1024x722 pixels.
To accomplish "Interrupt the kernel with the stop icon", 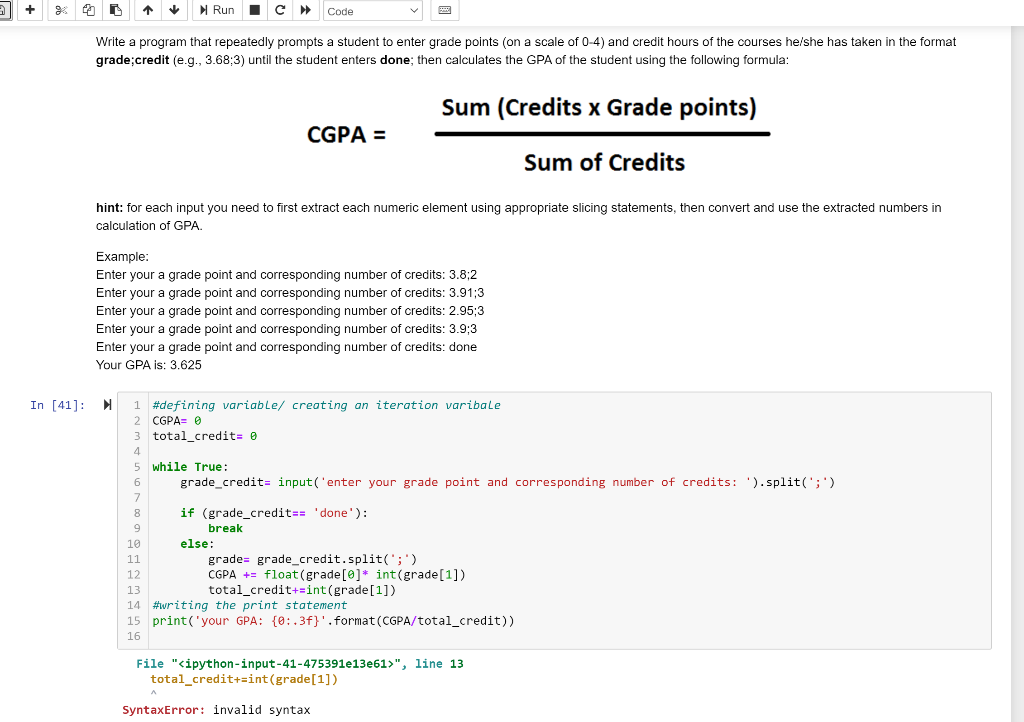I will (x=254, y=10).
